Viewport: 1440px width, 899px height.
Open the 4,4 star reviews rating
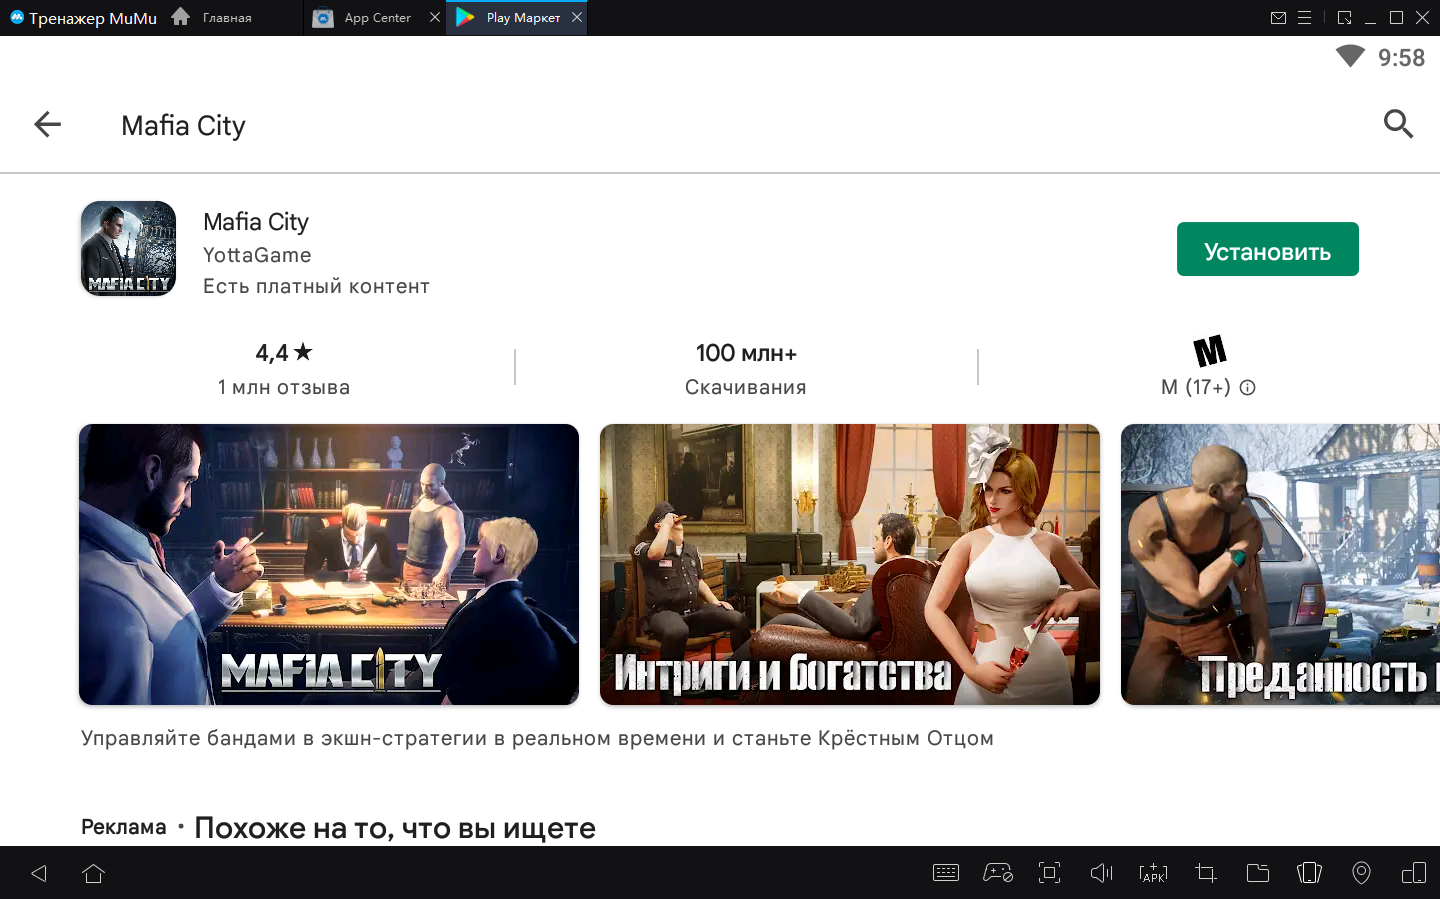tap(284, 368)
